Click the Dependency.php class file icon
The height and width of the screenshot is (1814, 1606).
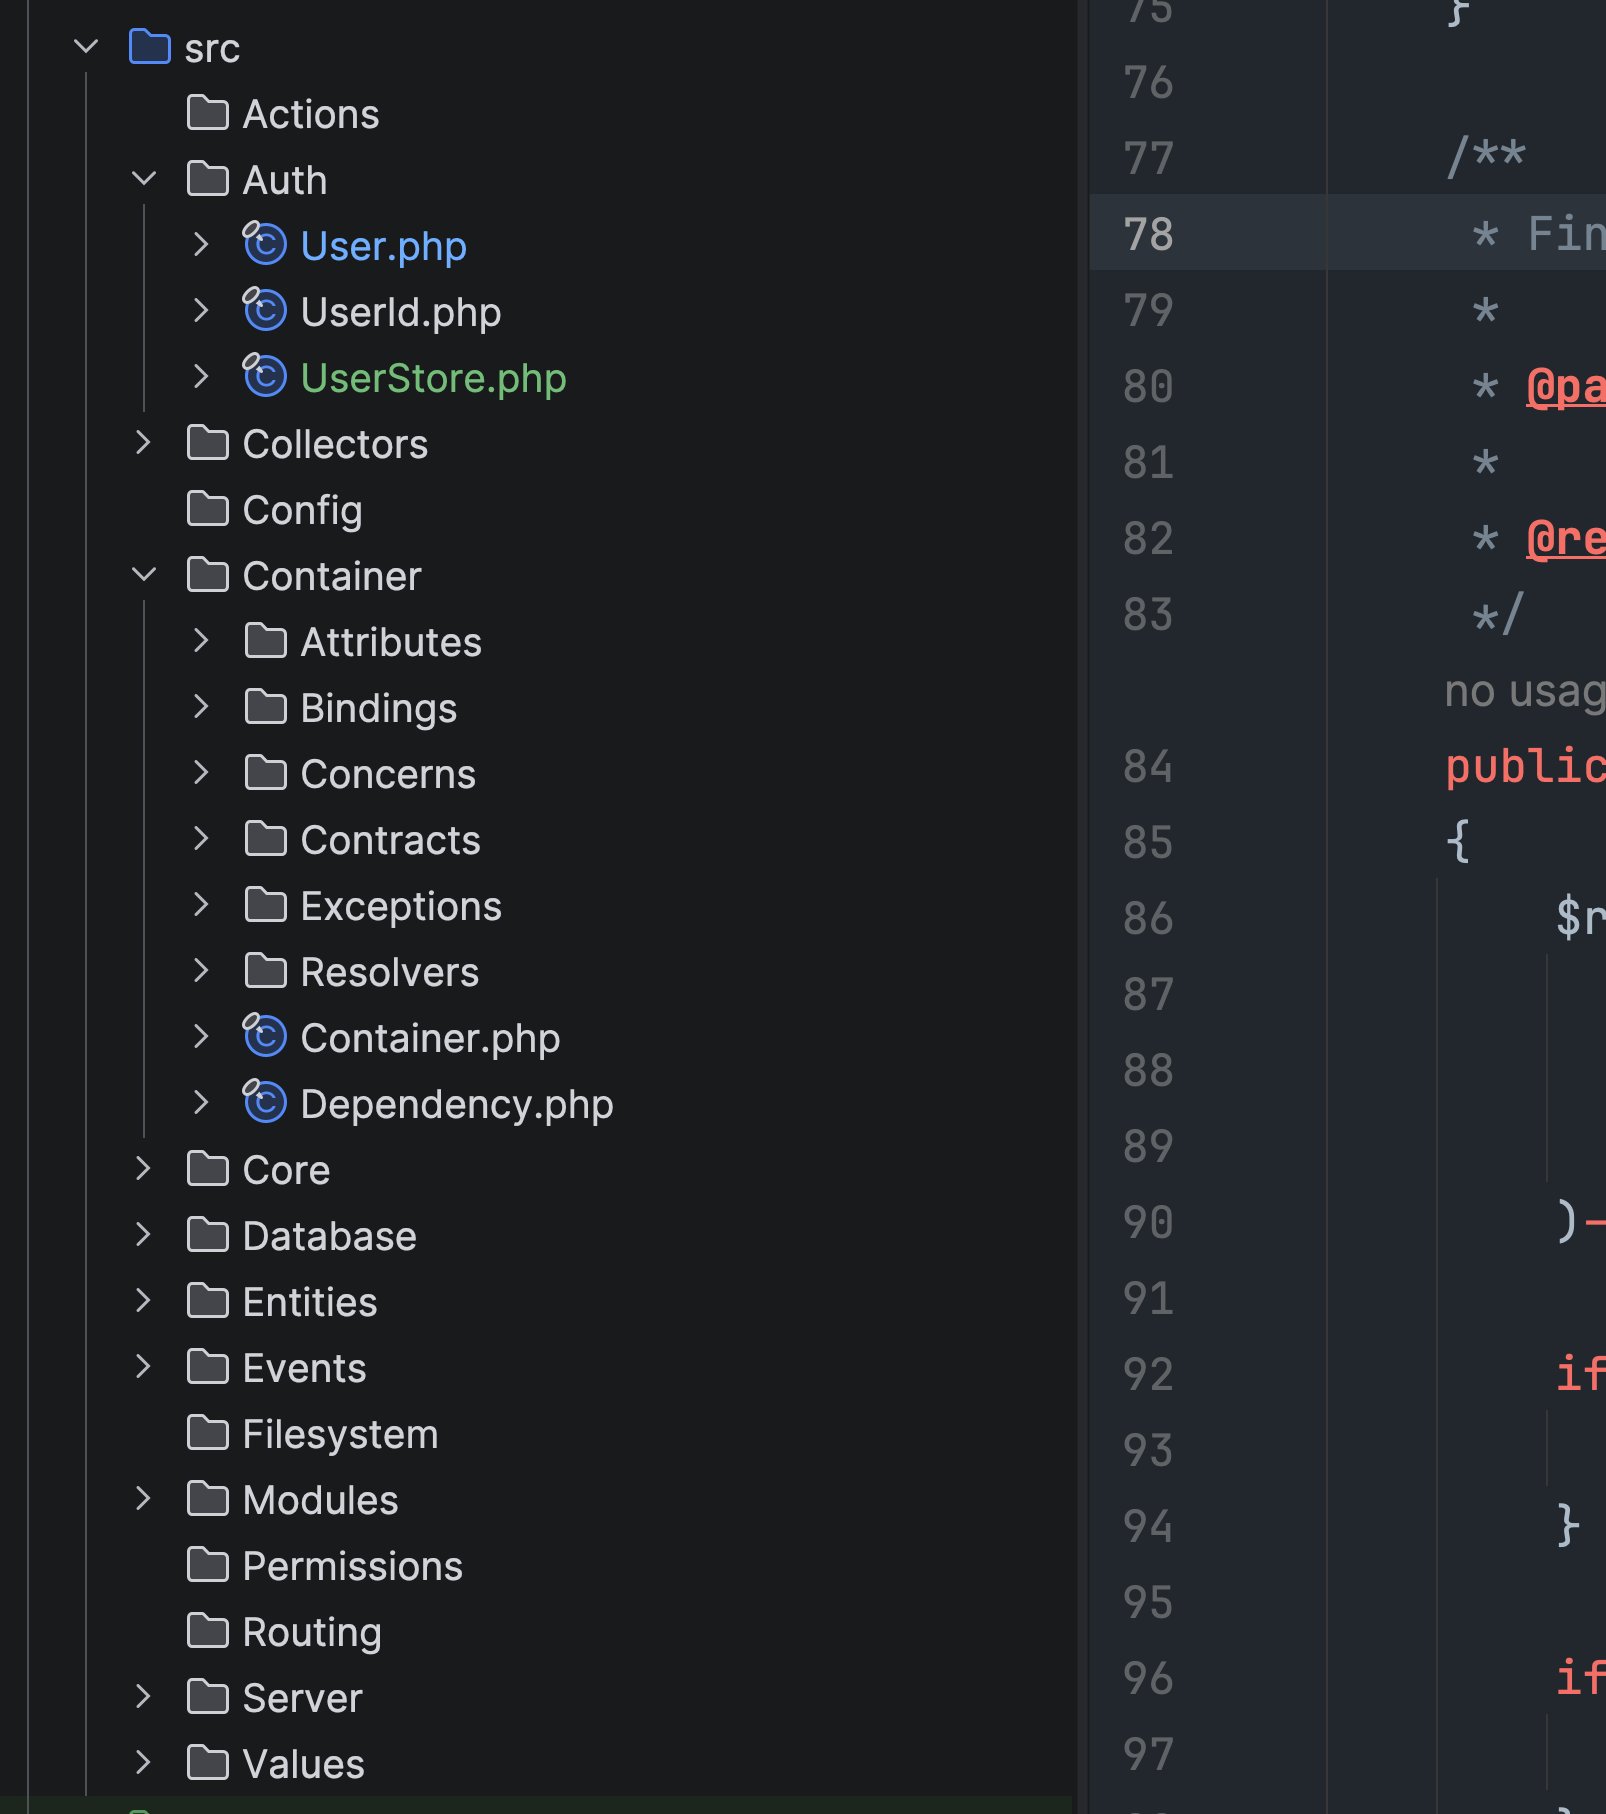pyautogui.click(x=265, y=1103)
